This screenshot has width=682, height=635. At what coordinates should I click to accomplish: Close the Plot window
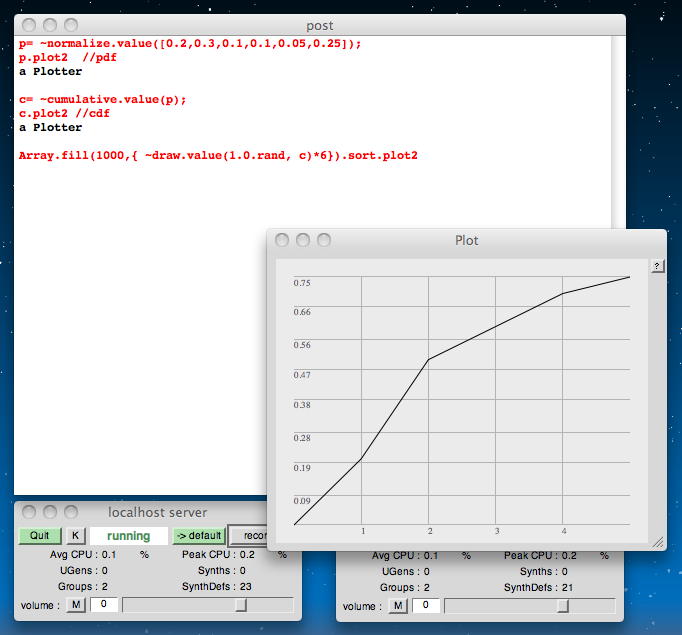(x=283, y=240)
